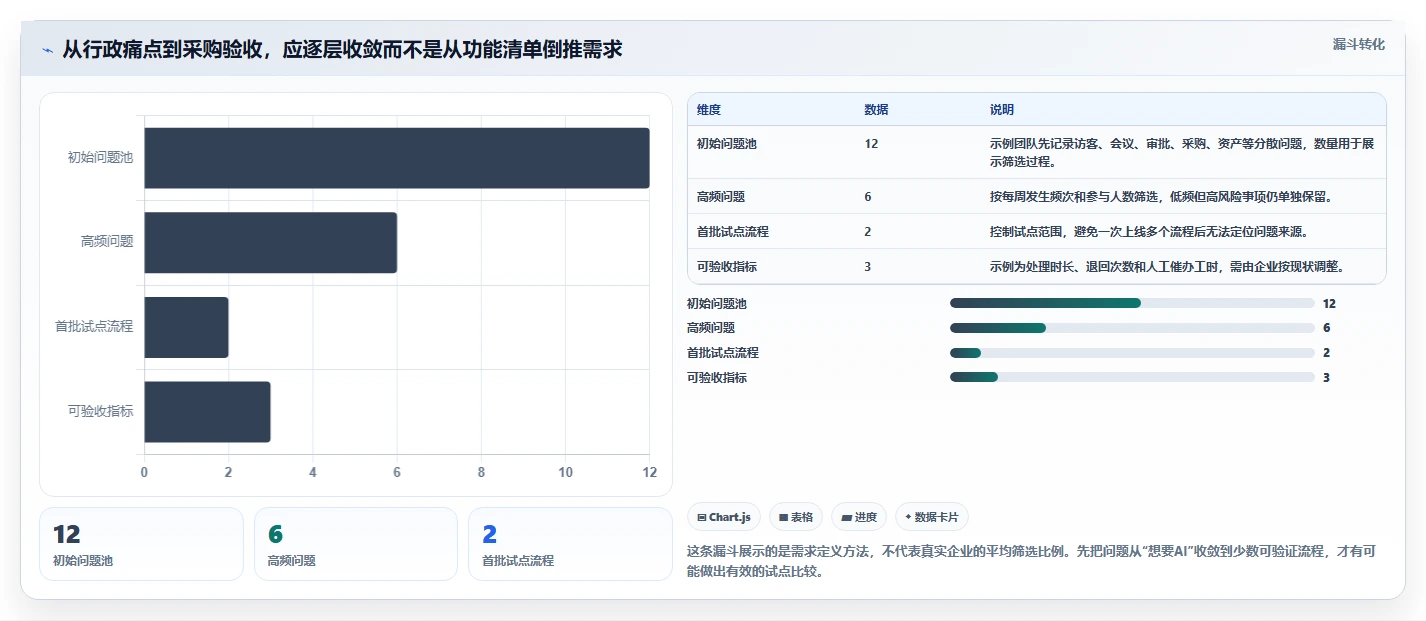
Task: Click the 可验收指标 progress bar
Action: (x=1132, y=377)
